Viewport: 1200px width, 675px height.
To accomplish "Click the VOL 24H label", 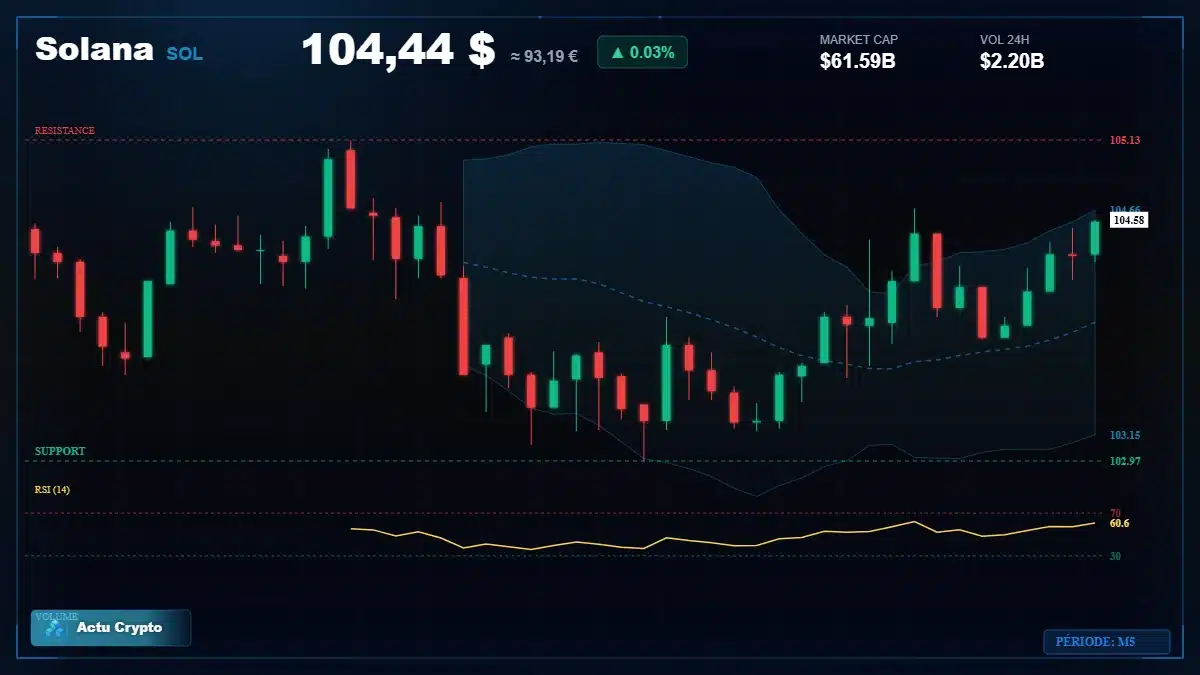I will 1005,40.
